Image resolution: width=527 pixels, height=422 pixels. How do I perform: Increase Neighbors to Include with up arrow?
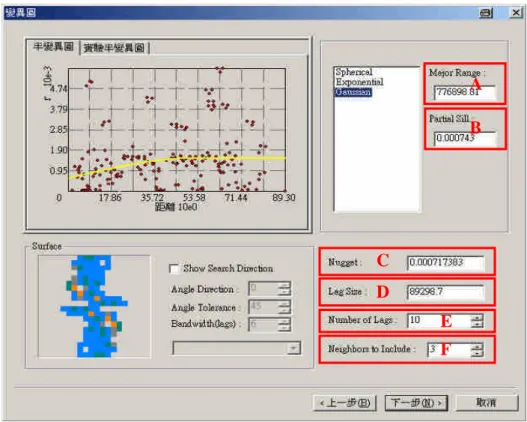477,346
